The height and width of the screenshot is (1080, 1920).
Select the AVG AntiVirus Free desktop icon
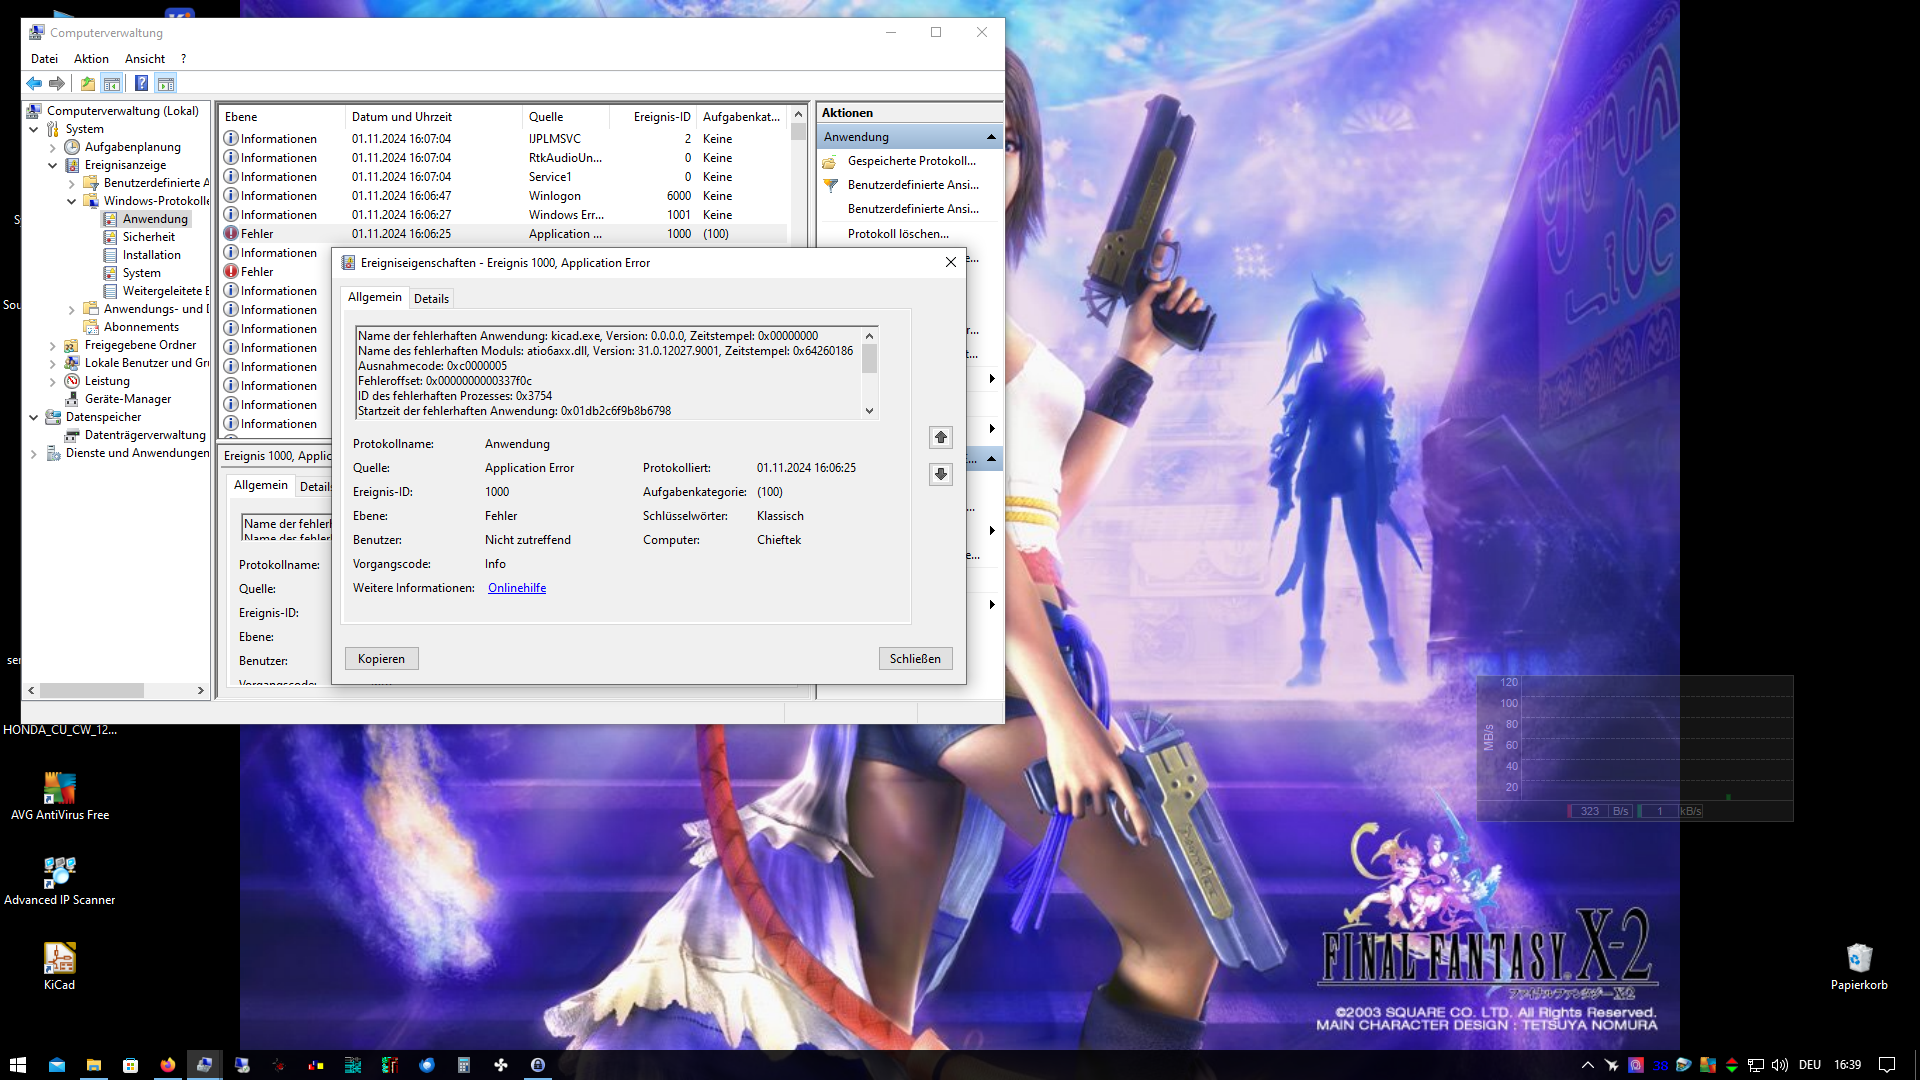coord(60,797)
